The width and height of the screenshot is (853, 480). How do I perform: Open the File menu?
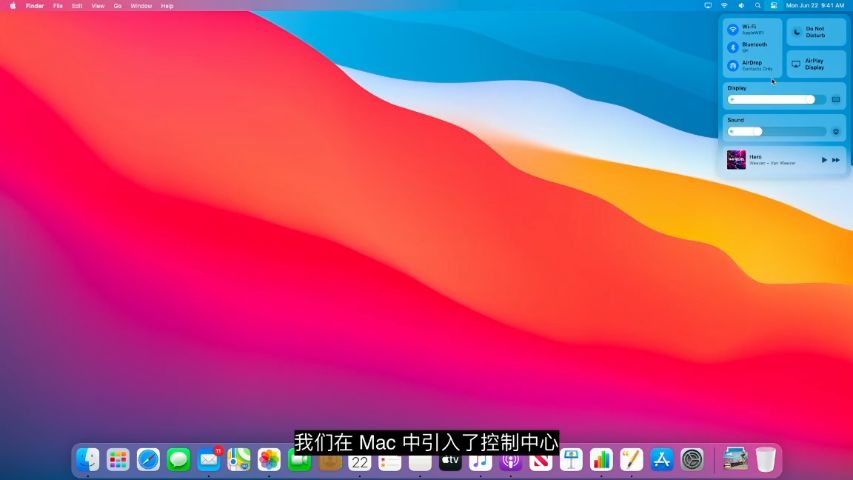pos(58,5)
